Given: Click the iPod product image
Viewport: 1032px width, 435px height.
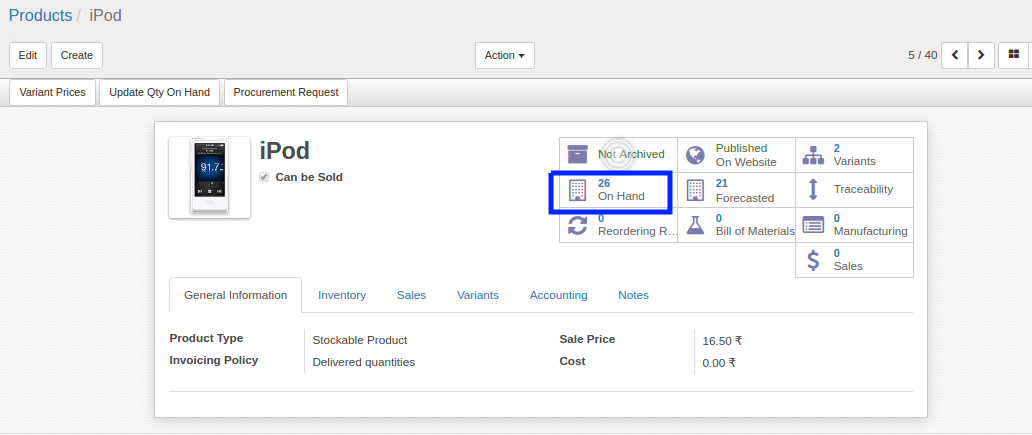Looking at the screenshot, I should point(209,177).
